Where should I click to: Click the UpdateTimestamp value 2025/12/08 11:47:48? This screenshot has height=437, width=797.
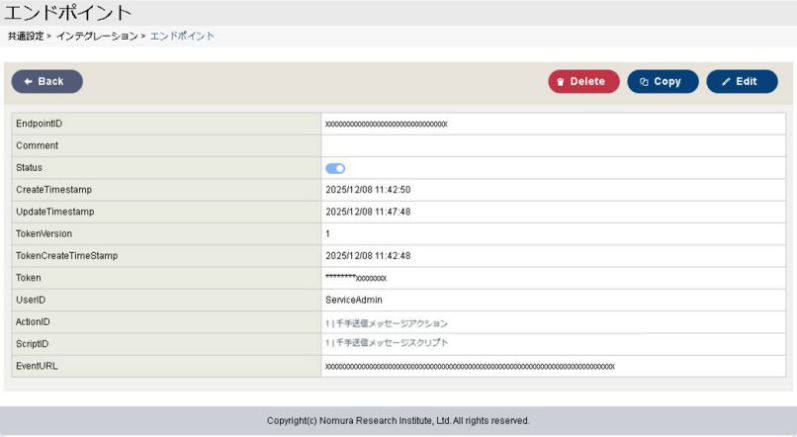pyautogui.click(x=368, y=212)
